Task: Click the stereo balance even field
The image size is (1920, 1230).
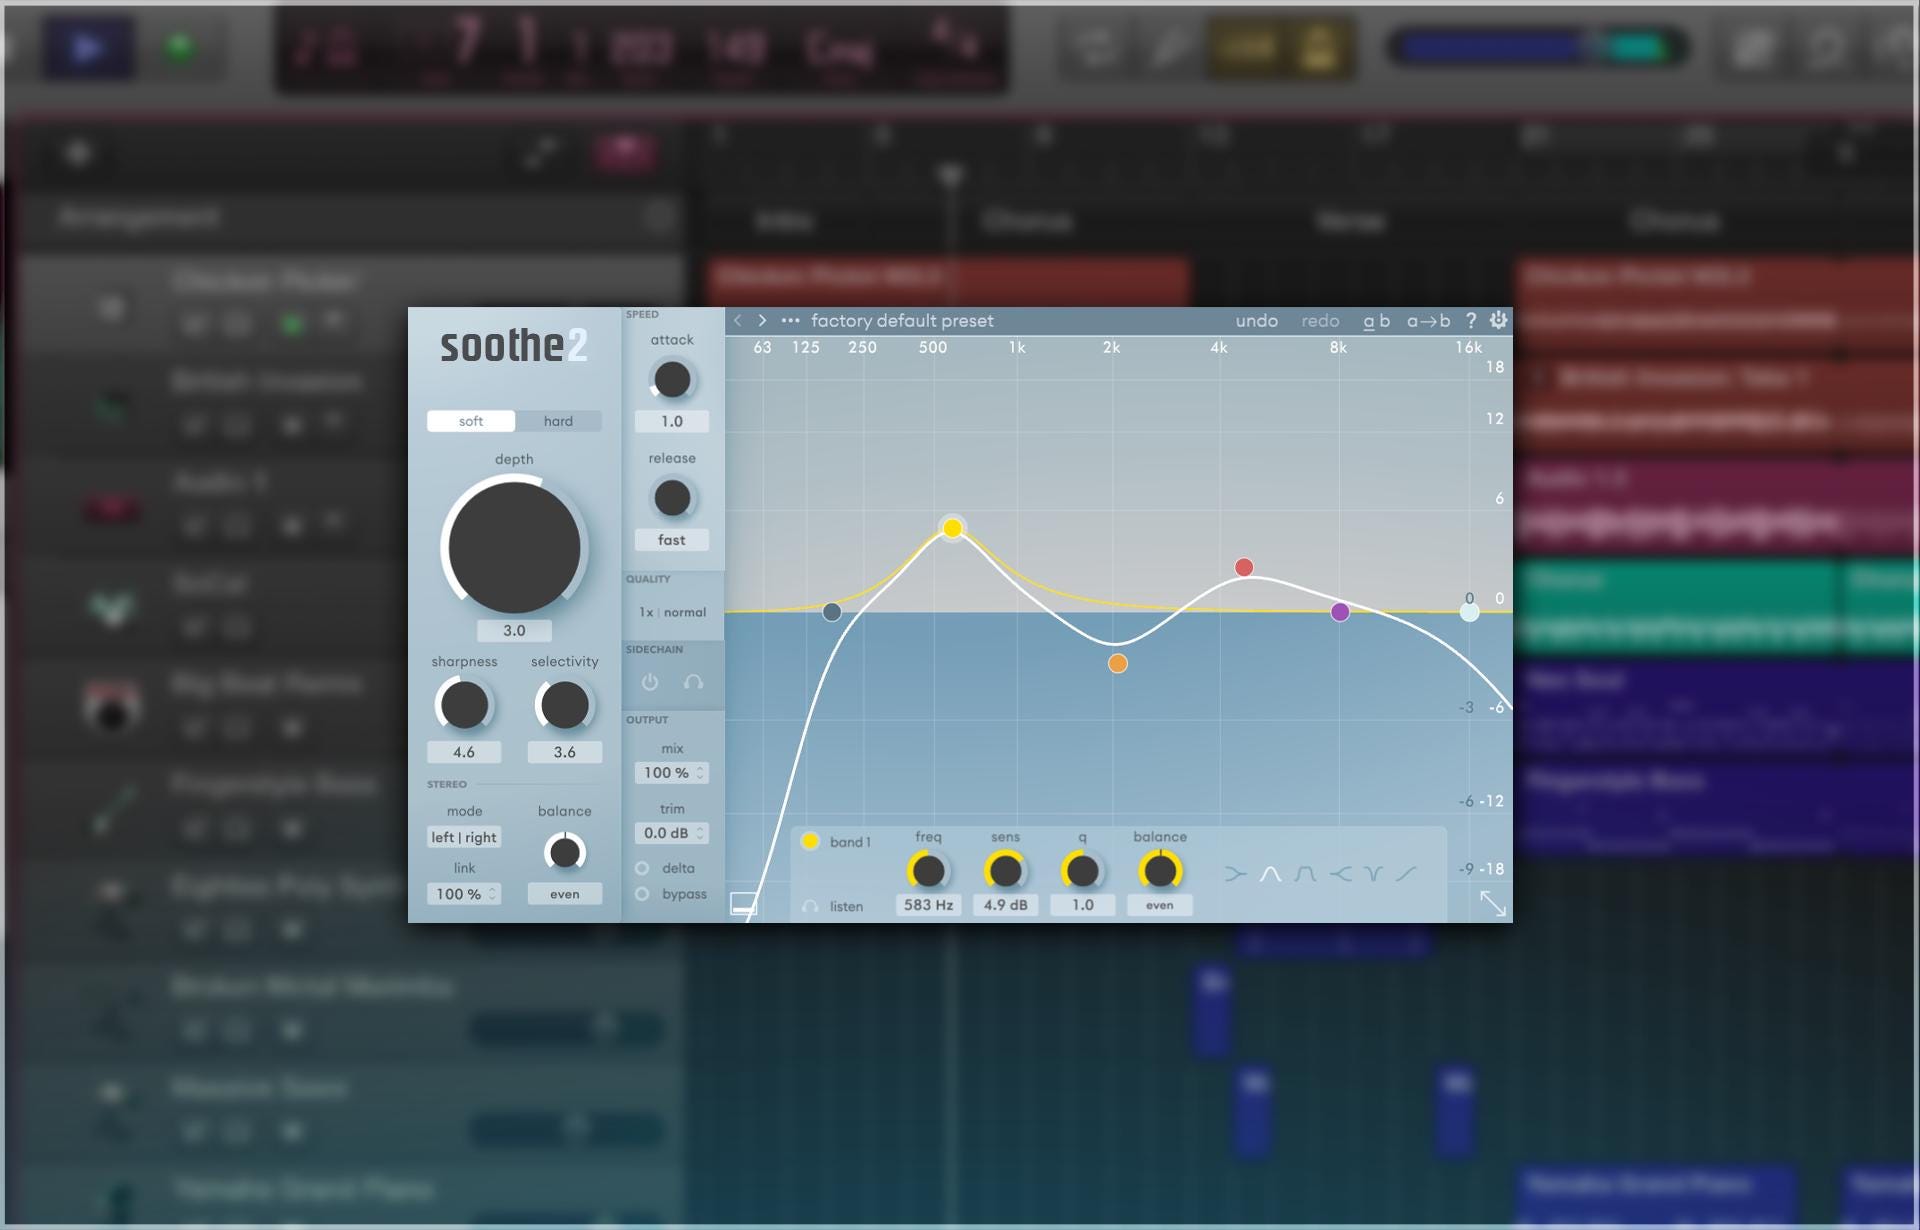Action: click(564, 894)
